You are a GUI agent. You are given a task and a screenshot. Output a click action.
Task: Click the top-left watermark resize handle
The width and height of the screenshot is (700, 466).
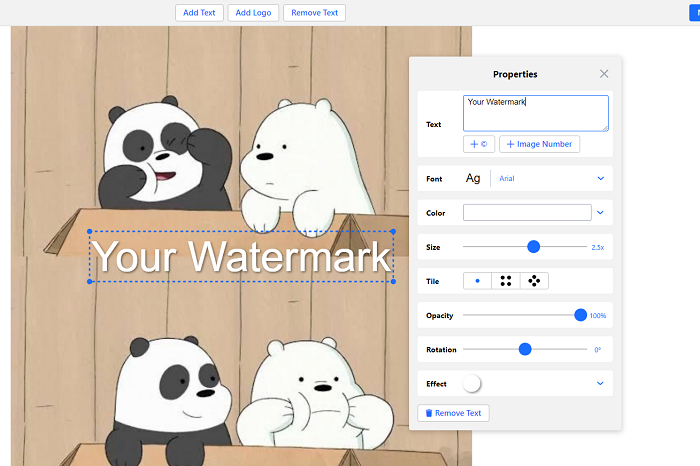[90, 231]
